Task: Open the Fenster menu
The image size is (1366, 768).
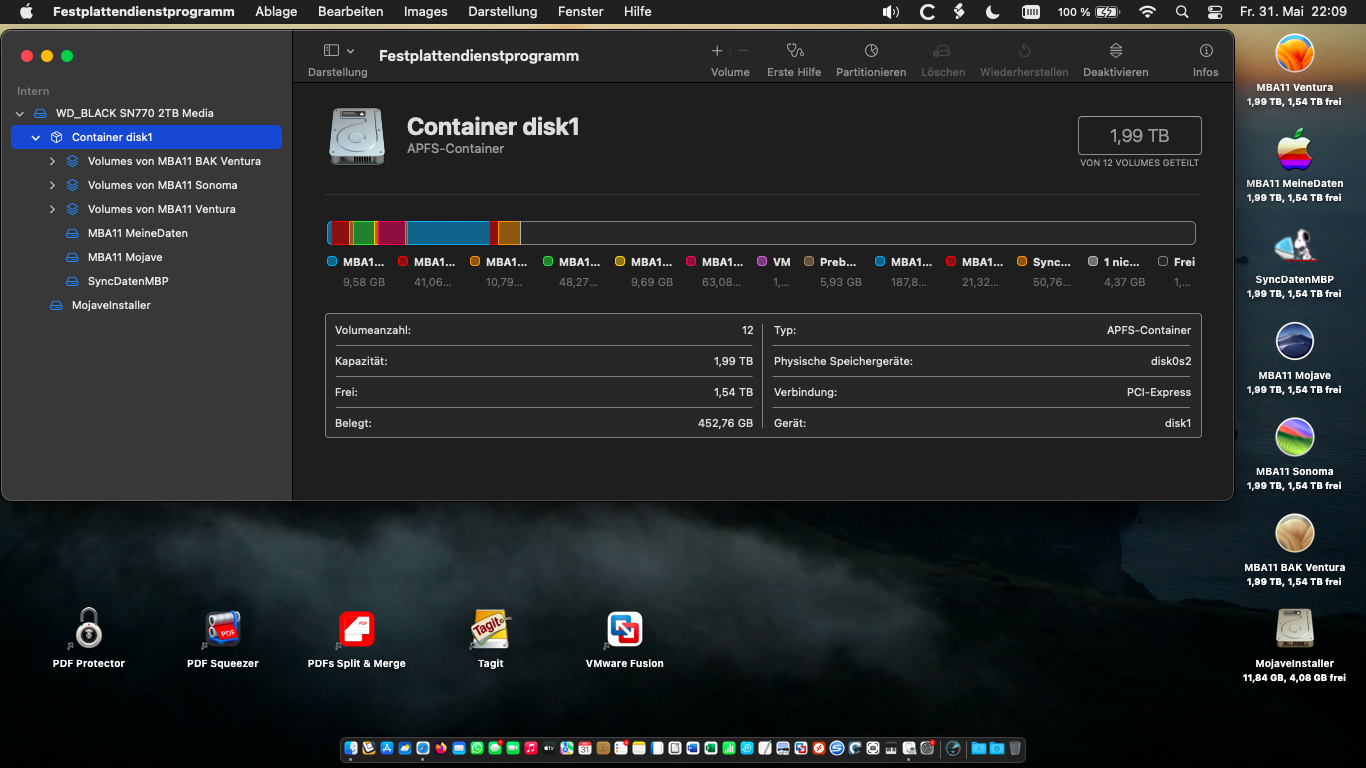Action: 580,12
